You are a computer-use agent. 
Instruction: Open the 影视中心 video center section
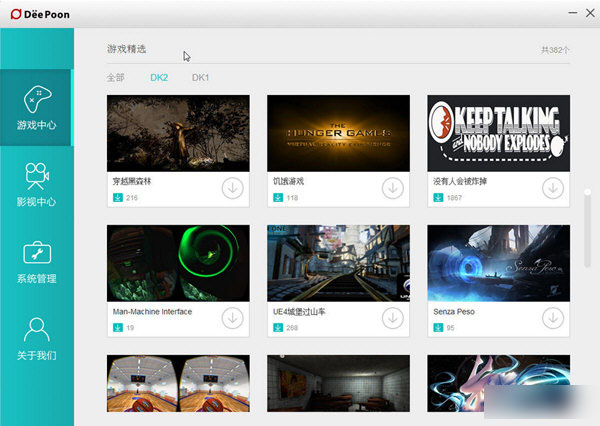click(x=36, y=184)
